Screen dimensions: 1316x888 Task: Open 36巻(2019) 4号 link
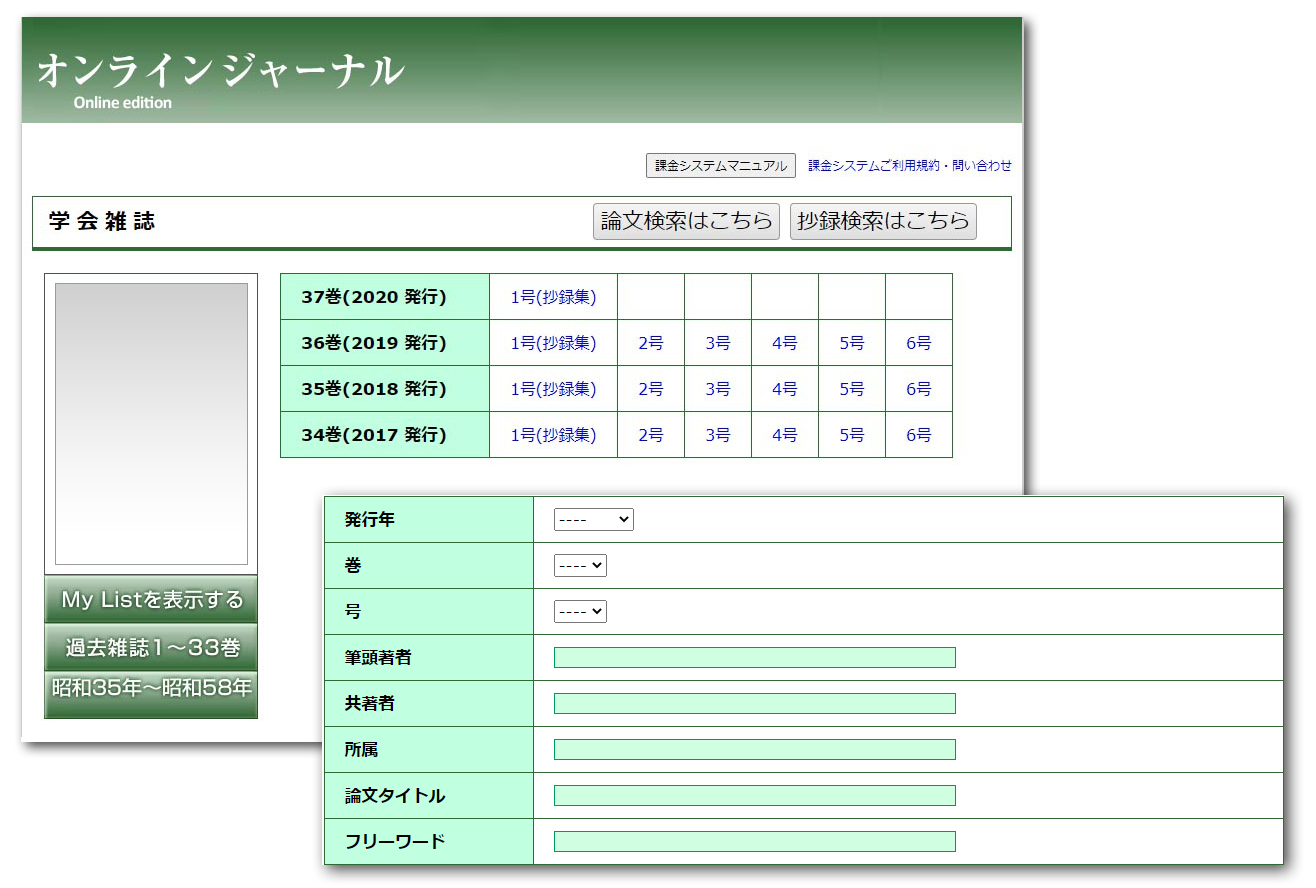click(785, 343)
